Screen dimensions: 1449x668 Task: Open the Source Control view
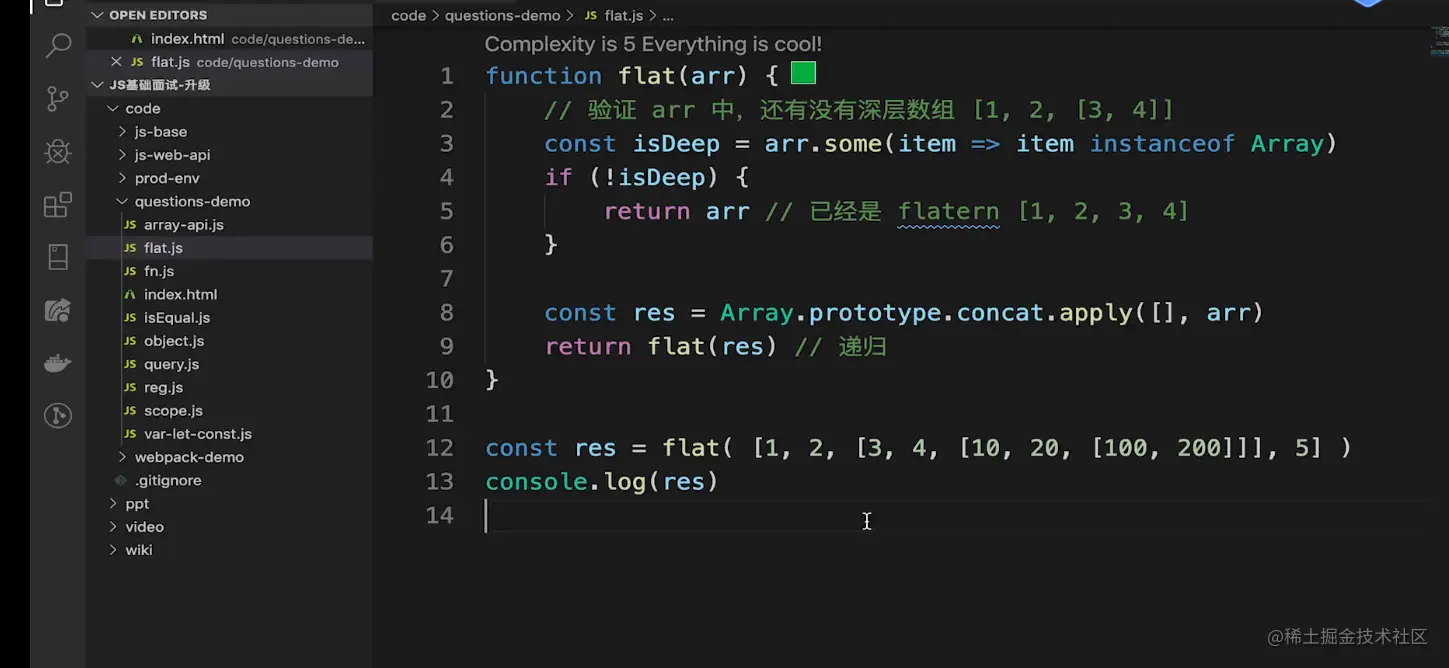58,98
